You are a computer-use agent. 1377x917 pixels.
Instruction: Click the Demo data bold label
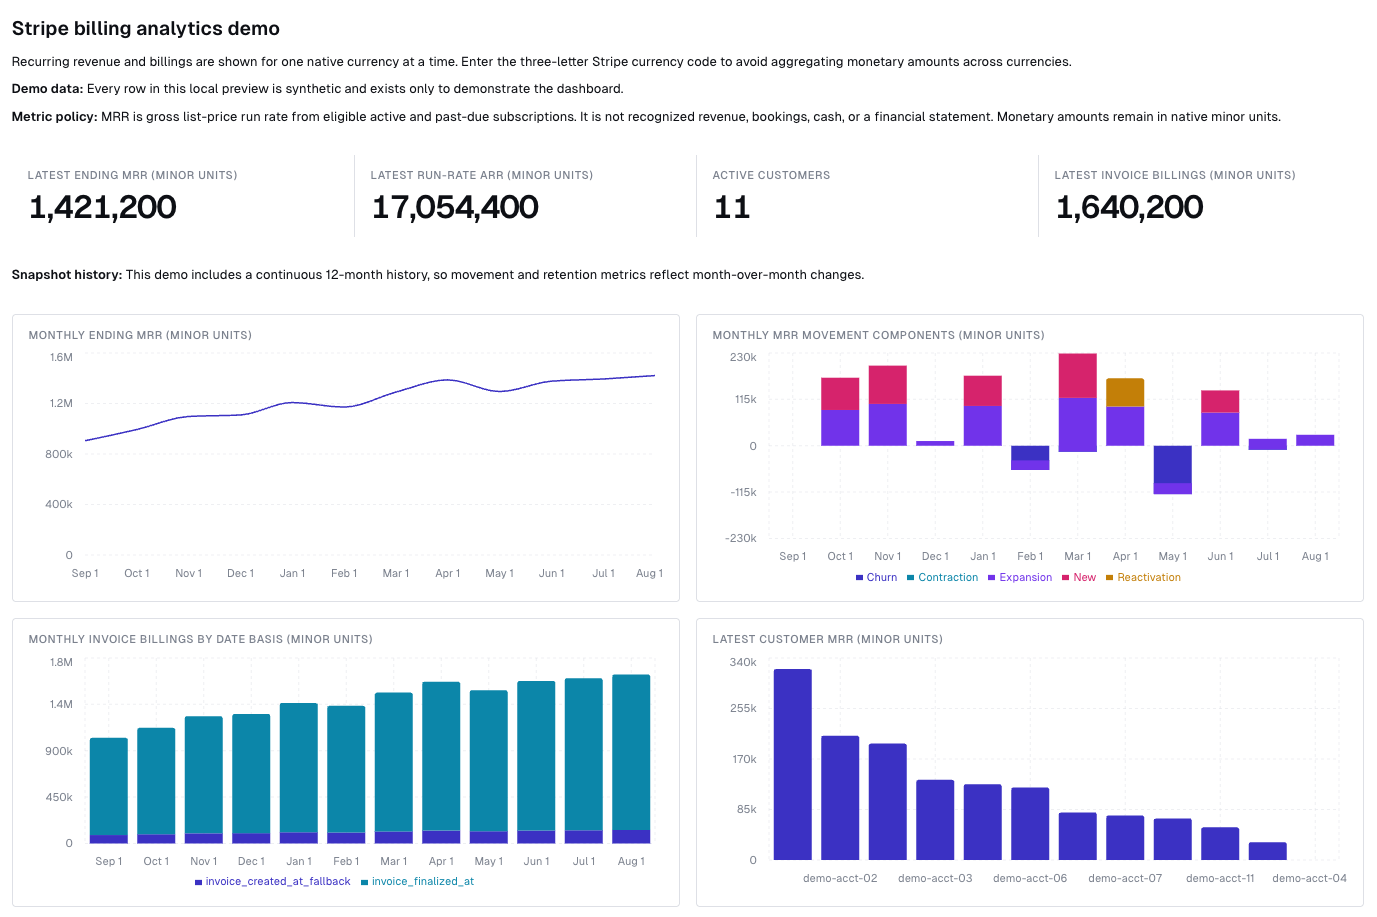coord(47,89)
